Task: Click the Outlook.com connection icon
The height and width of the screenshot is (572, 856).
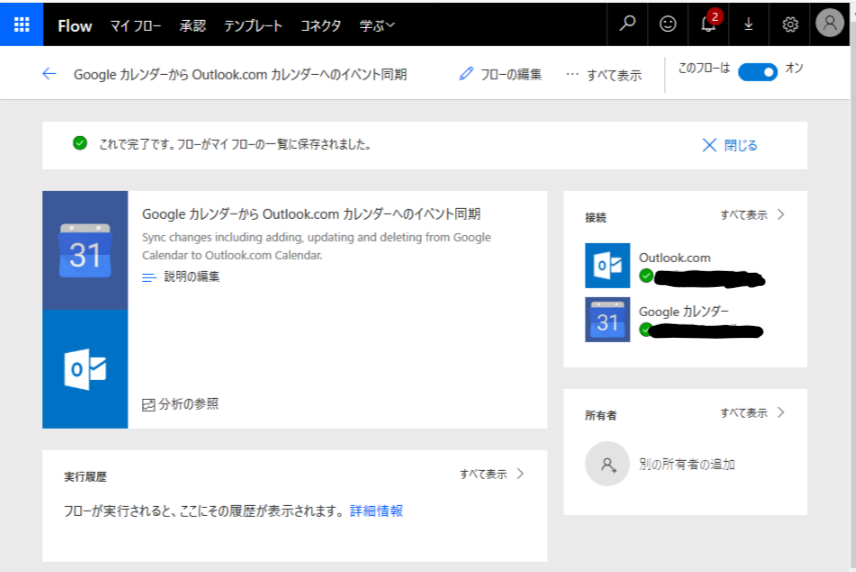Action: [607, 265]
